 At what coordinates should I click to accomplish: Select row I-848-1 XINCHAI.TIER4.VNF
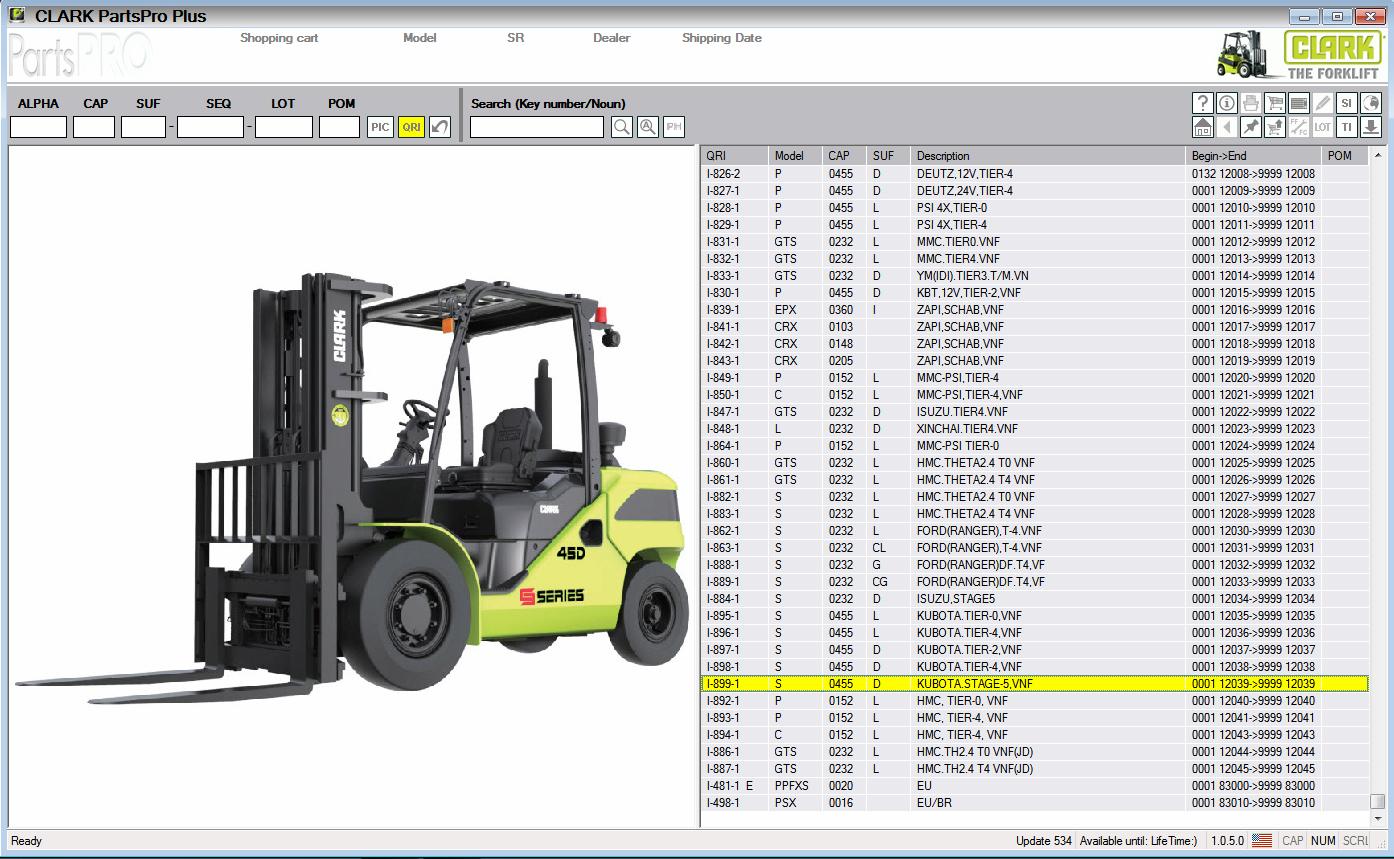(1035, 429)
